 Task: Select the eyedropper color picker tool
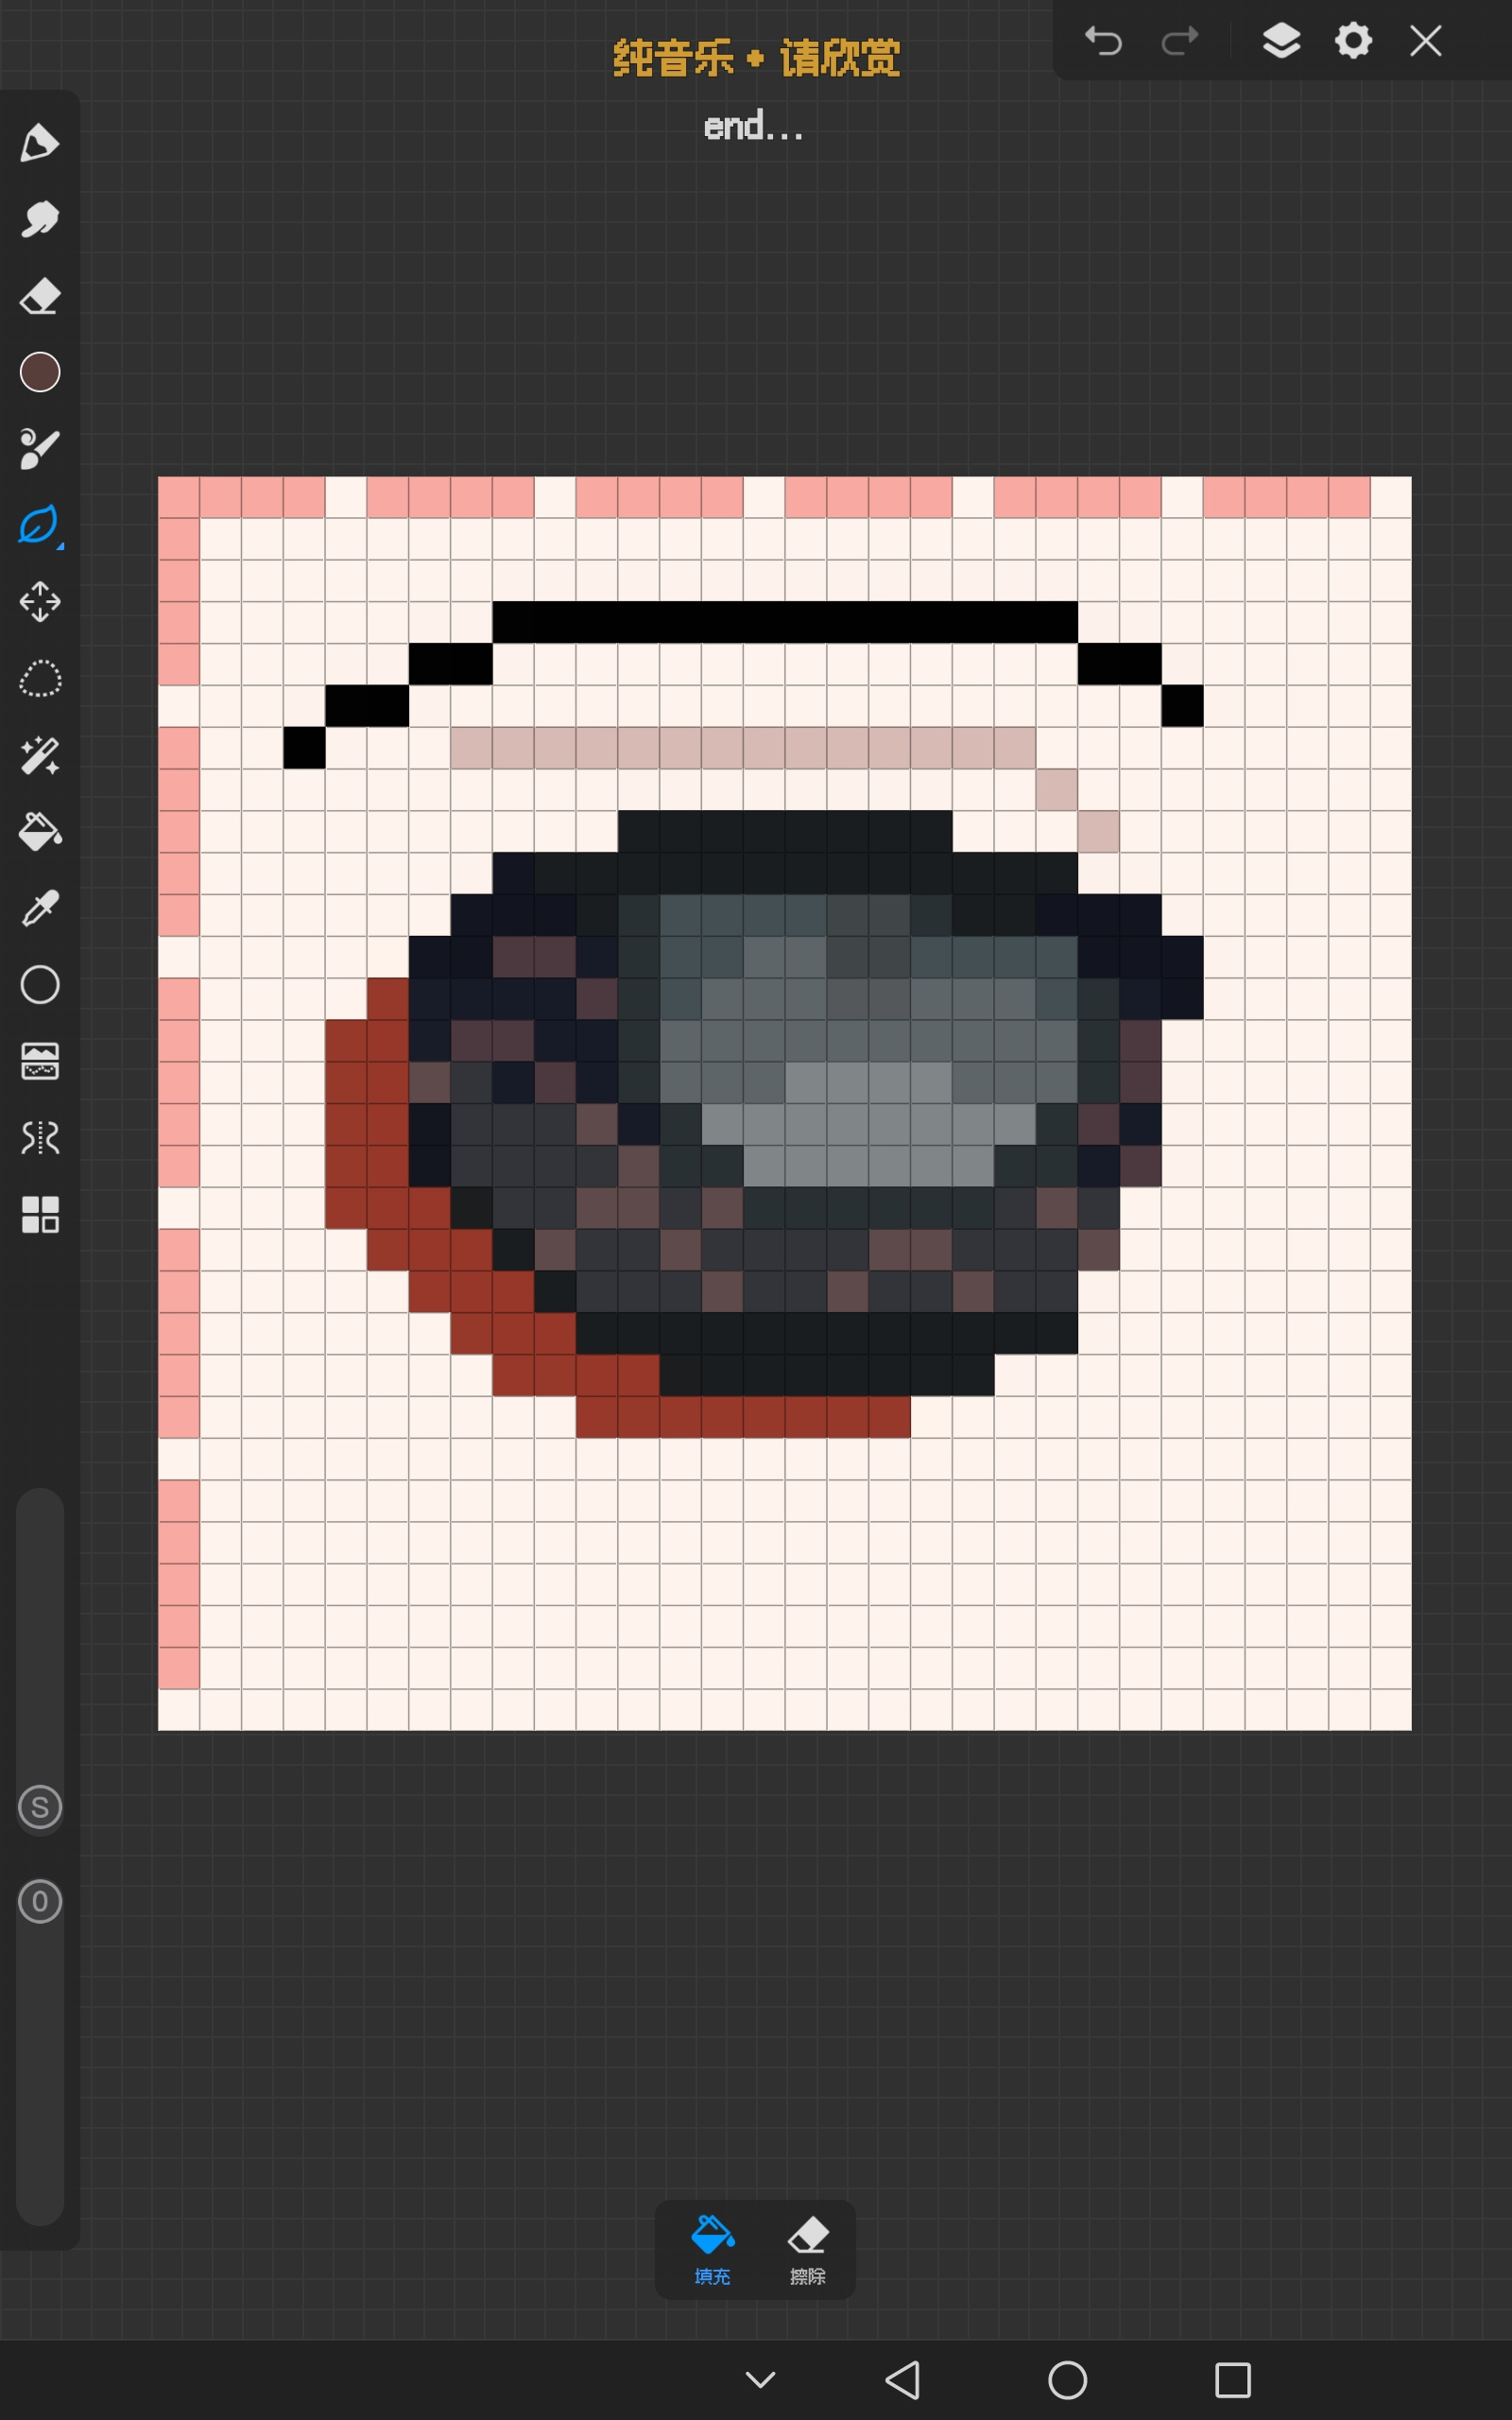click(x=40, y=908)
